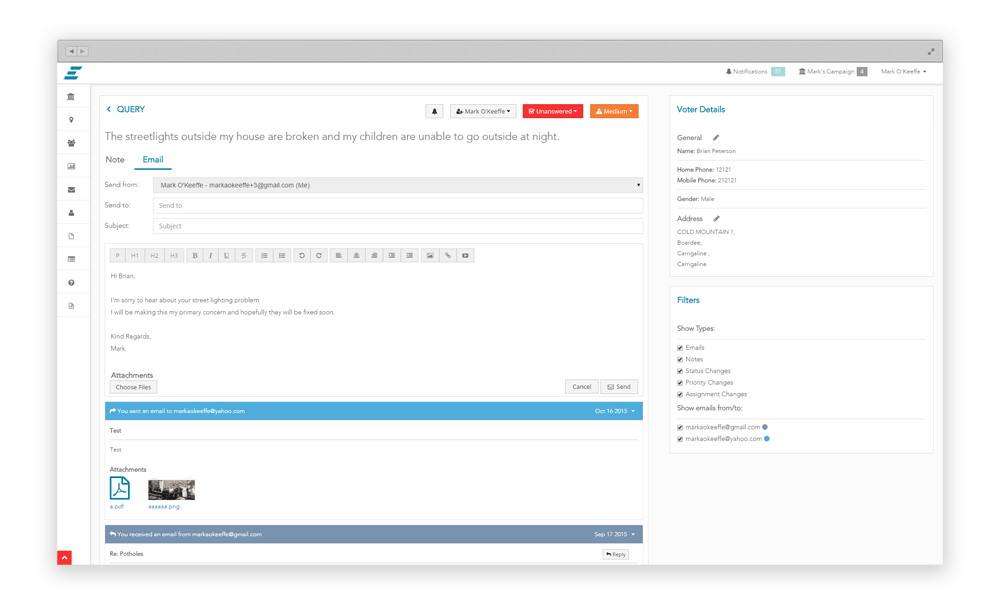The height and width of the screenshot is (605, 1000).
Task: Open the map pin icon in sidebar
Action: tap(71, 120)
